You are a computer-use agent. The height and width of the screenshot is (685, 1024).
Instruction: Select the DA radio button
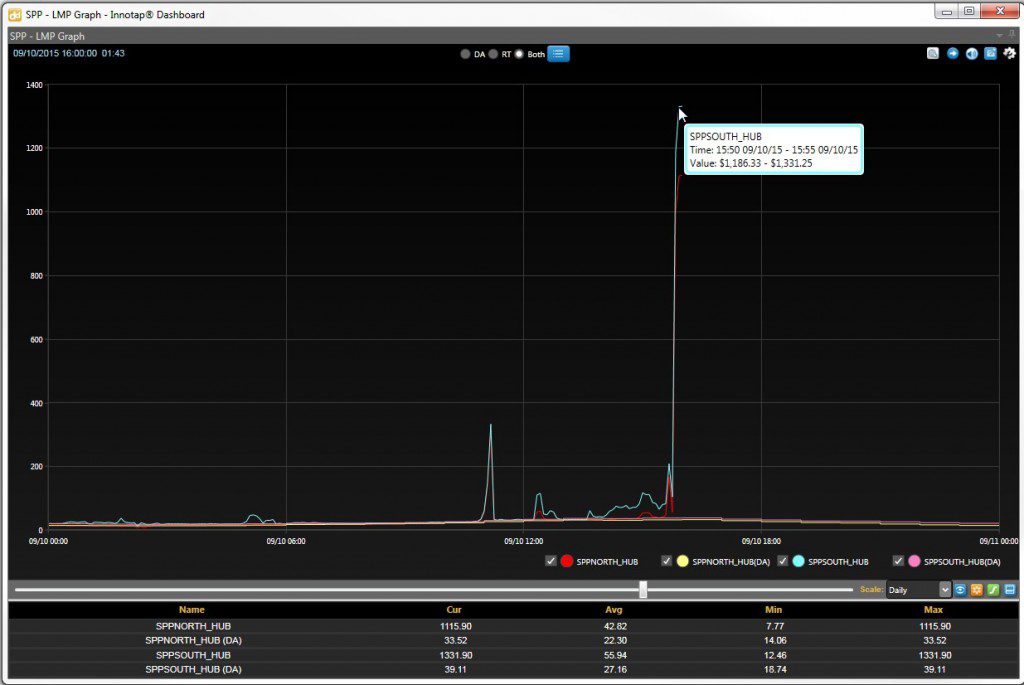pyautogui.click(x=465, y=54)
